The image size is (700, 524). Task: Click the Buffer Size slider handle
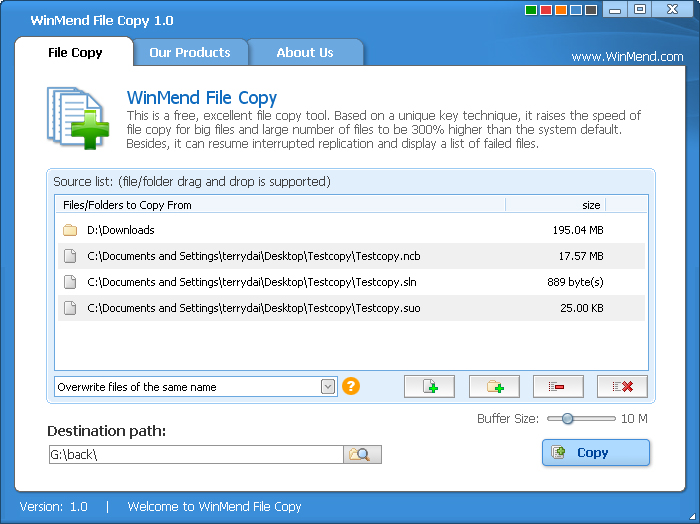[x=567, y=419]
